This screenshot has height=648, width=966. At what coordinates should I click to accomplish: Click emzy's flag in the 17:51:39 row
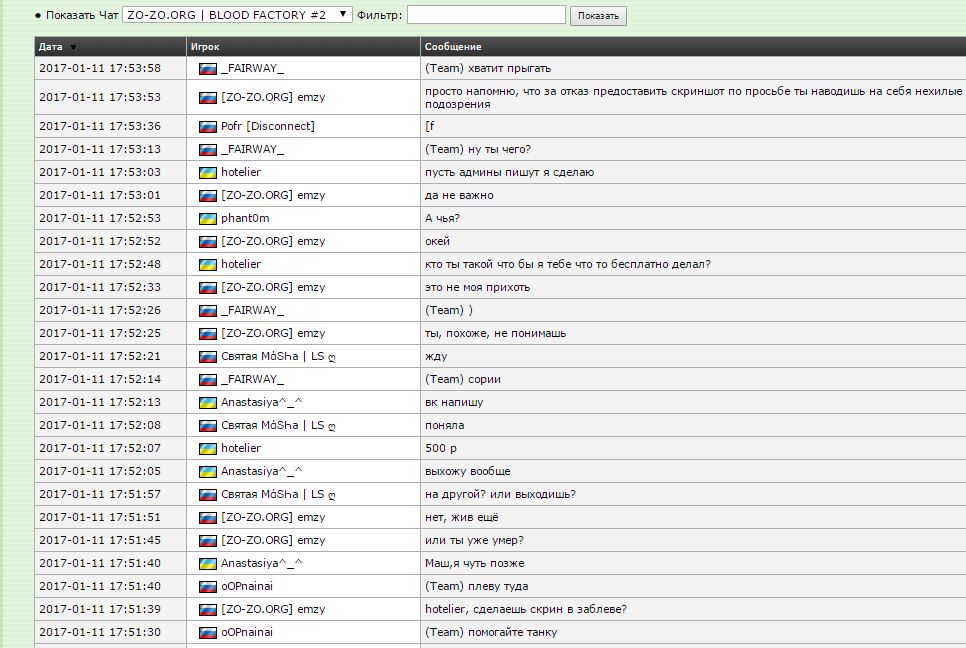[208, 609]
